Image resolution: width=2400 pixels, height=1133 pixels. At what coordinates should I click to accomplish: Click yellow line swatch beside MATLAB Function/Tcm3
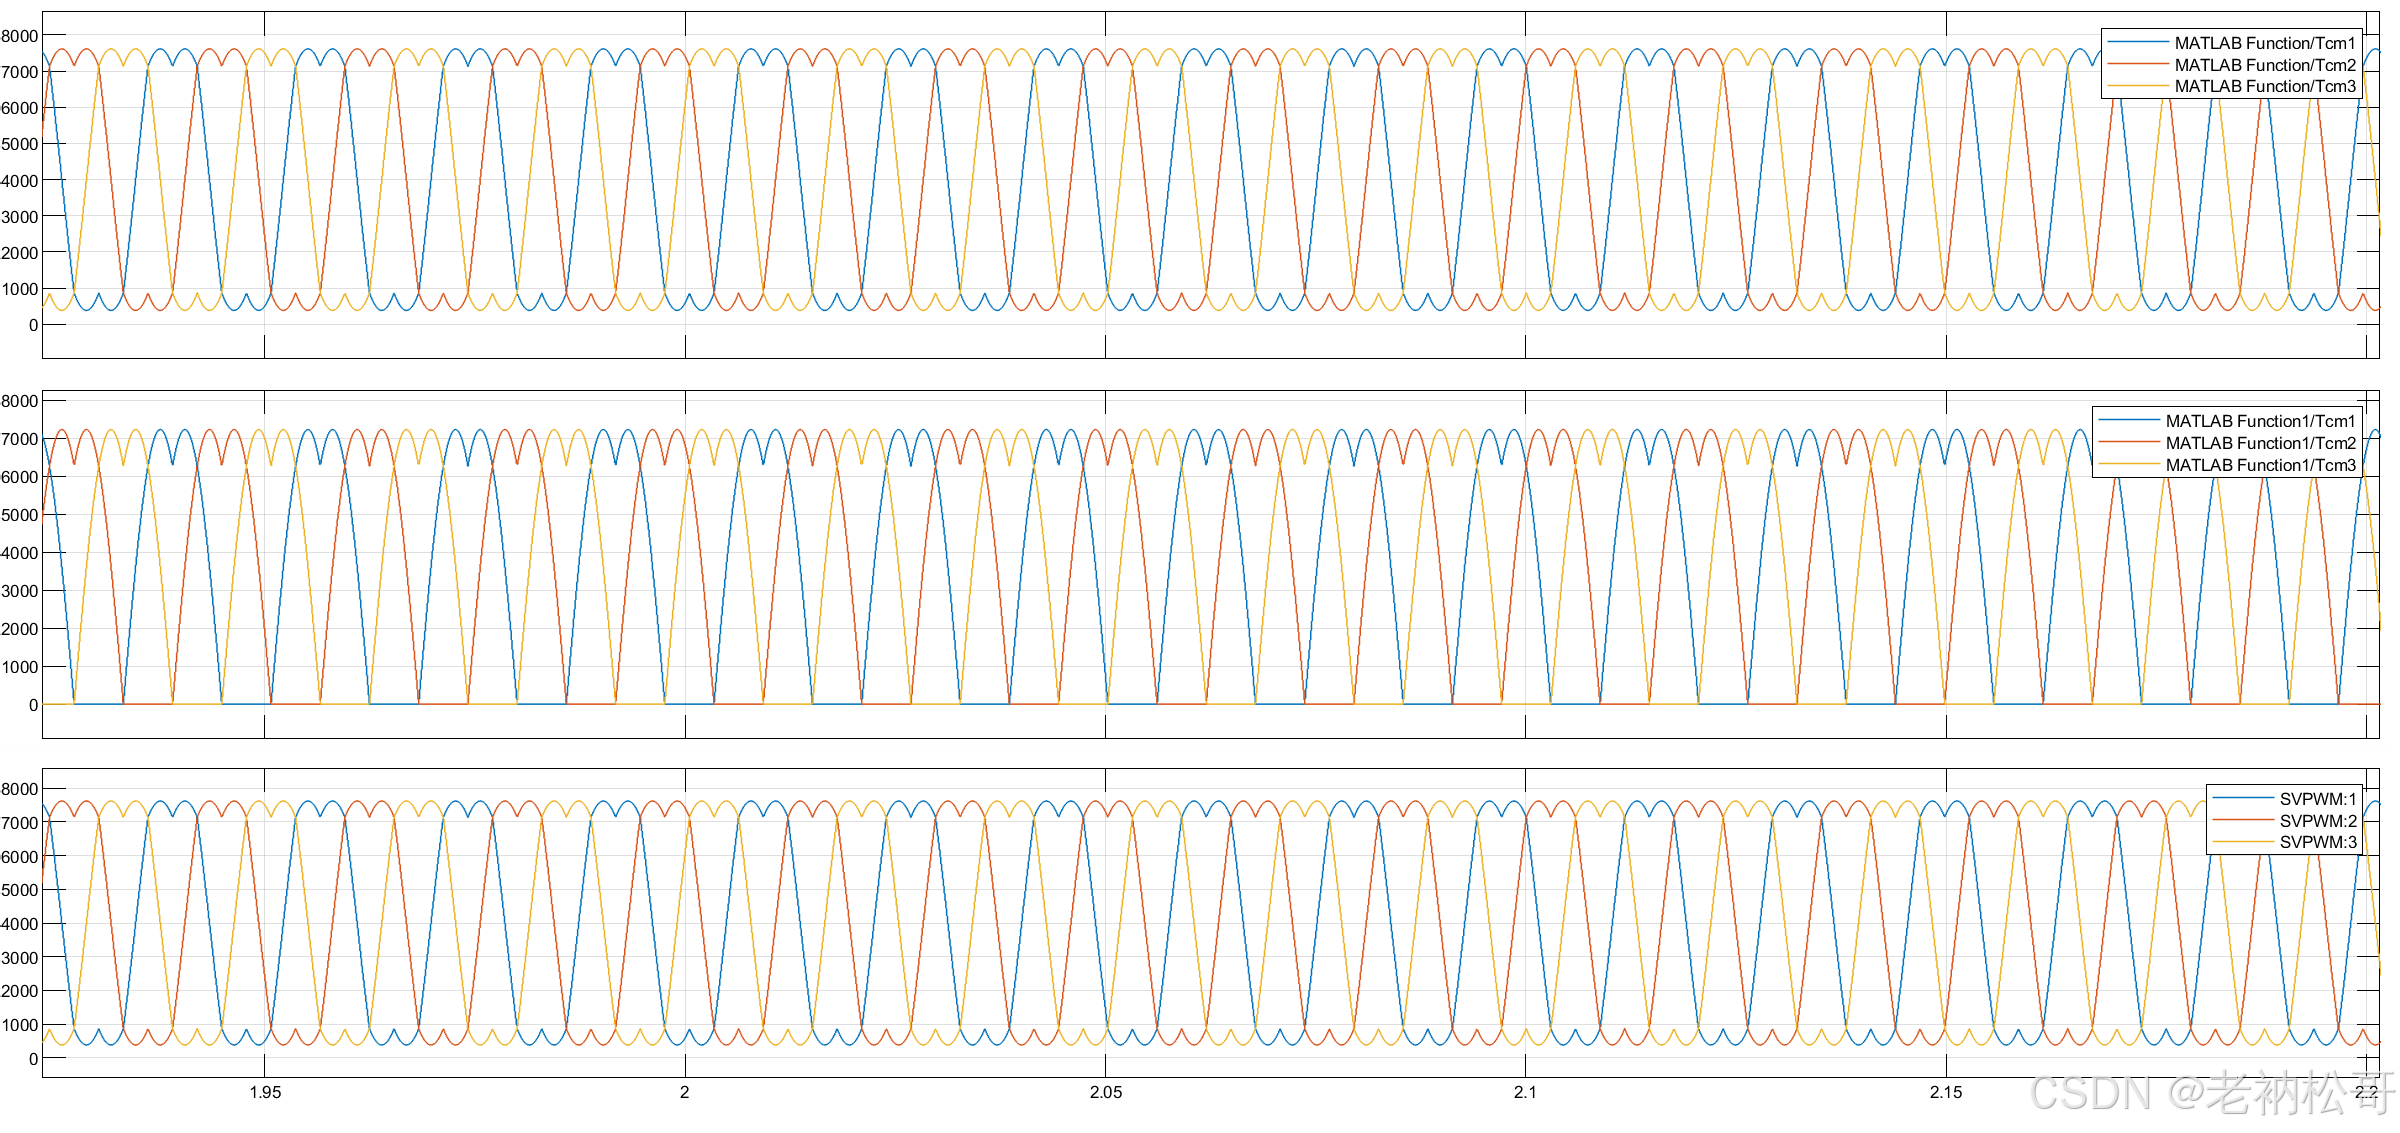click(x=2138, y=87)
